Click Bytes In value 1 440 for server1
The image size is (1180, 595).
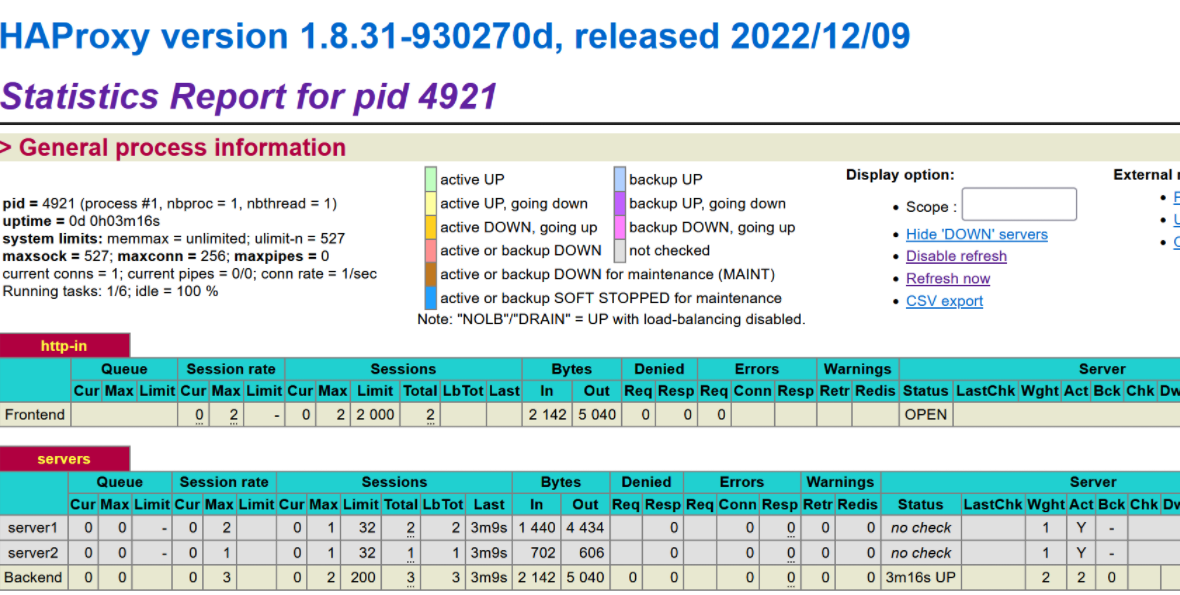[537, 528]
